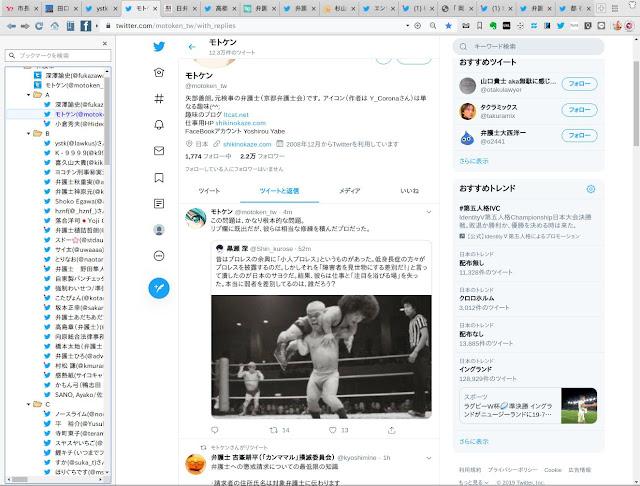Open the notifications bell icon
640x486 pixels.
159,124
